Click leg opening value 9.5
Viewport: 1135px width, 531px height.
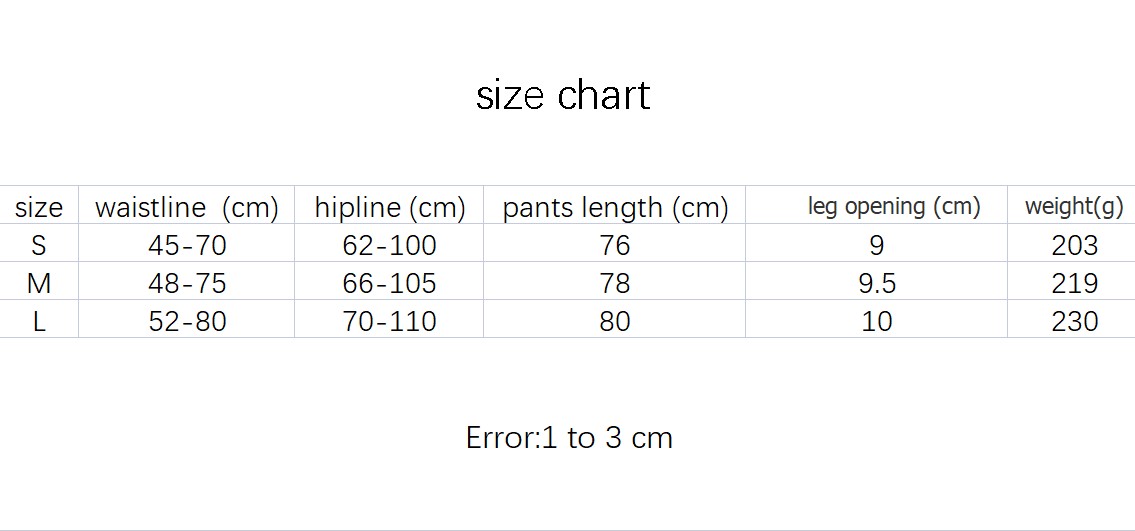(x=877, y=283)
